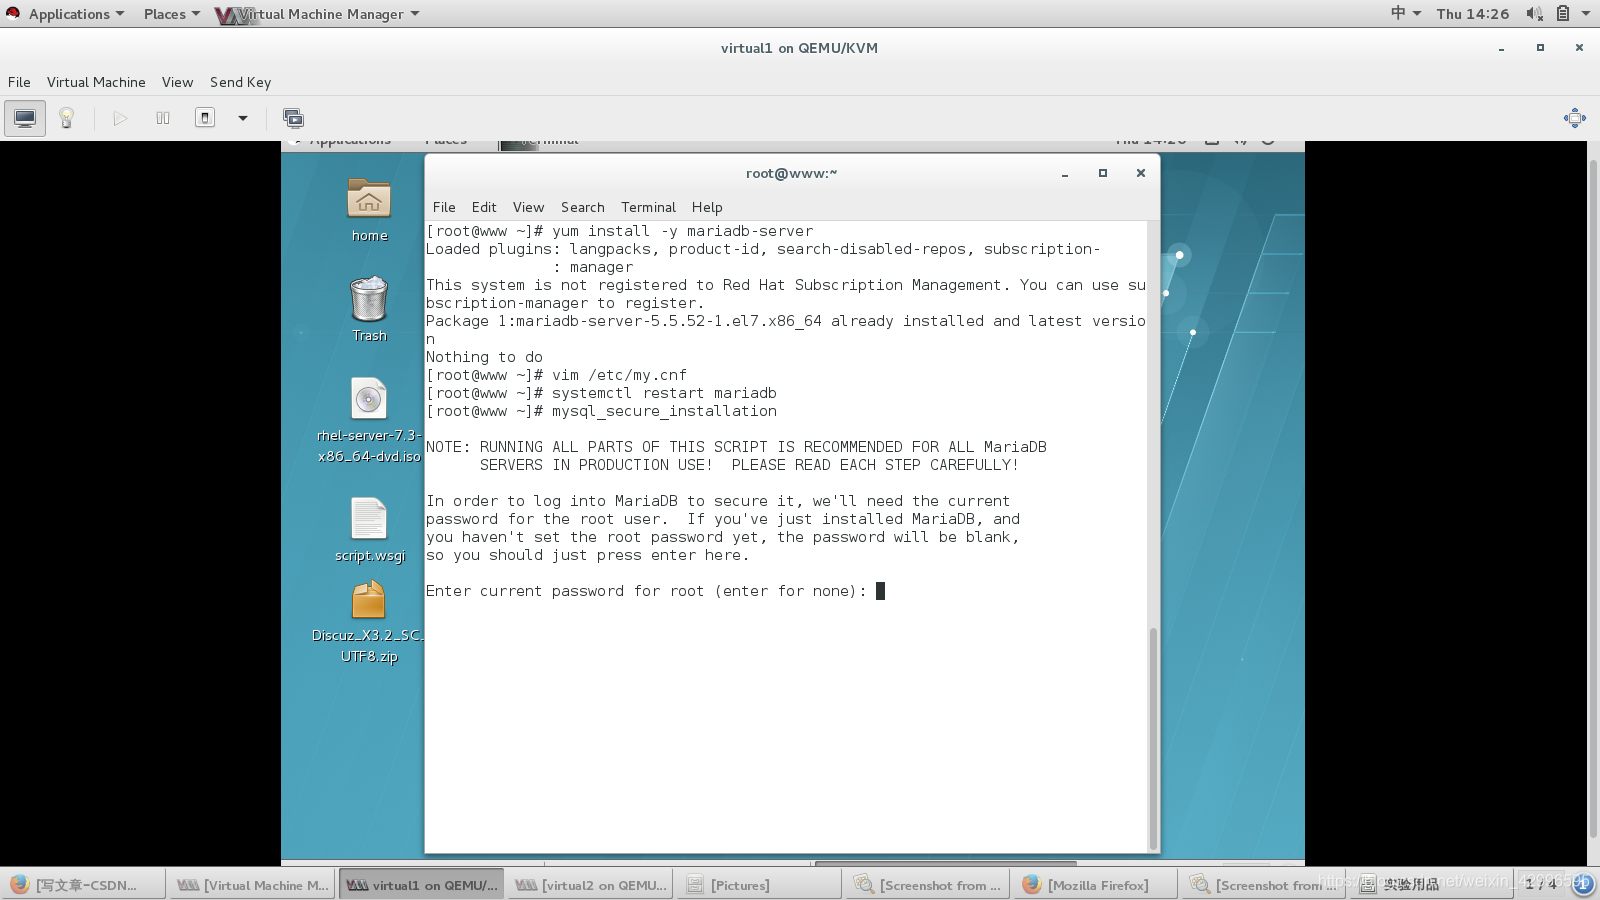This screenshot has width=1600, height=900.
Task: Open the Applications menu
Action: click(x=76, y=14)
